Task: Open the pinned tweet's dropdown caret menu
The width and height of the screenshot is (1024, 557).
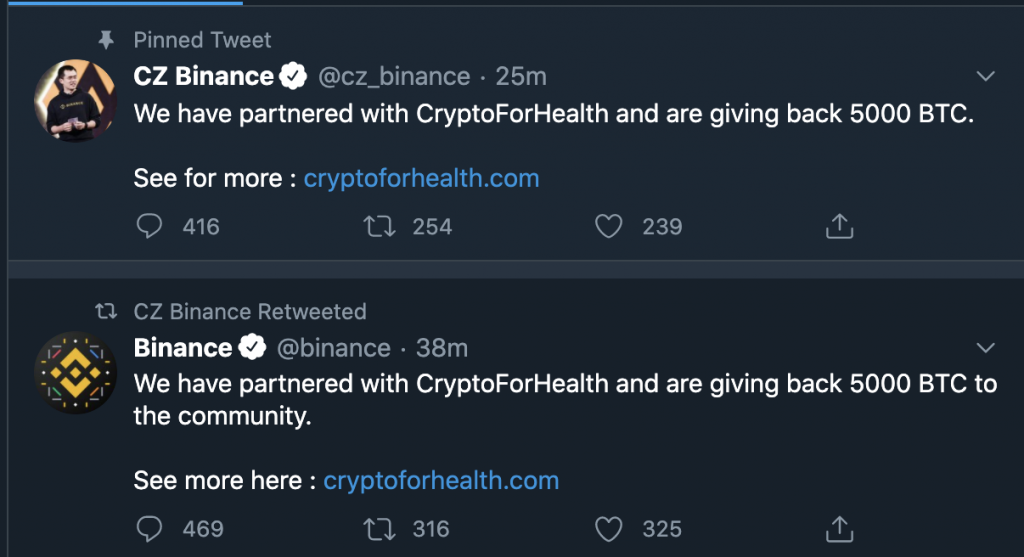Action: pyautogui.click(x=986, y=77)
